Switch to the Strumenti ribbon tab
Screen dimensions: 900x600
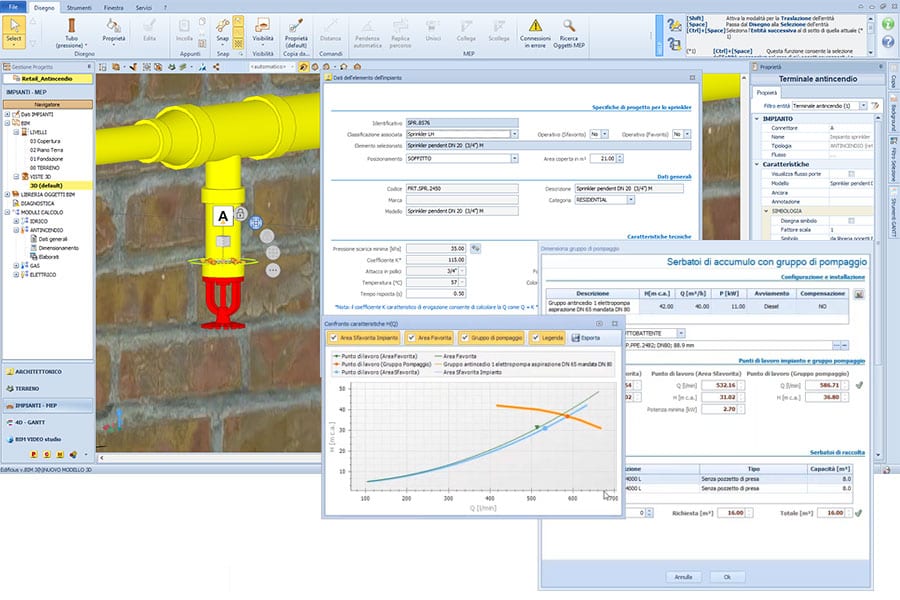point(79,7)
